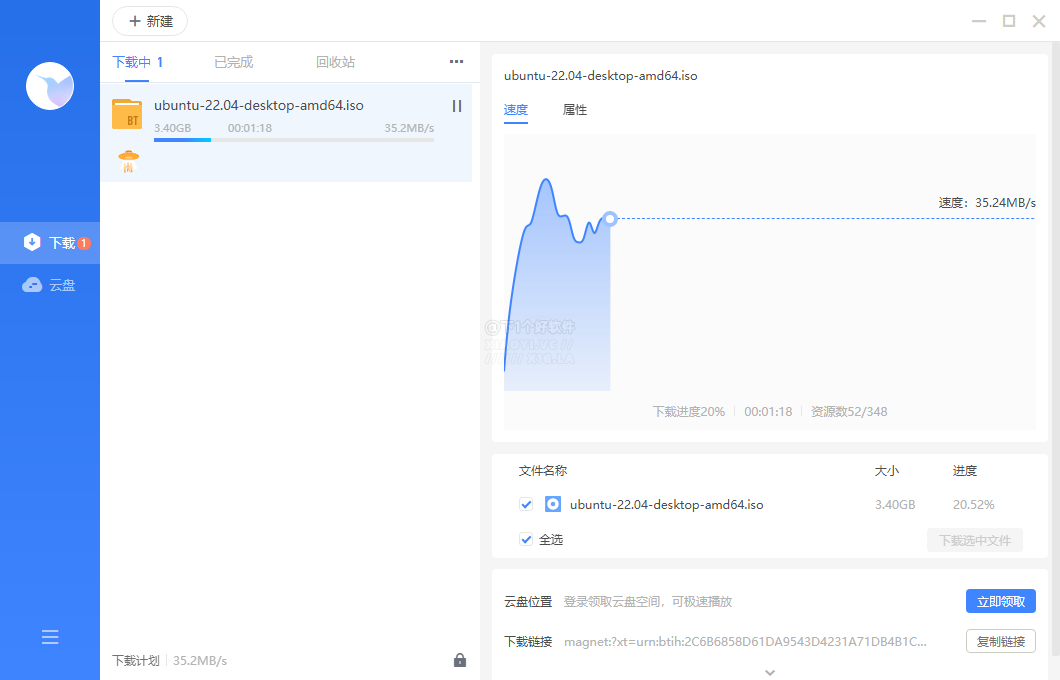Viewport: 1060px width, 680px height.
Task: Select ubuntu-22.04-desktop-amd64.iso task name in list
Action: 259,105
